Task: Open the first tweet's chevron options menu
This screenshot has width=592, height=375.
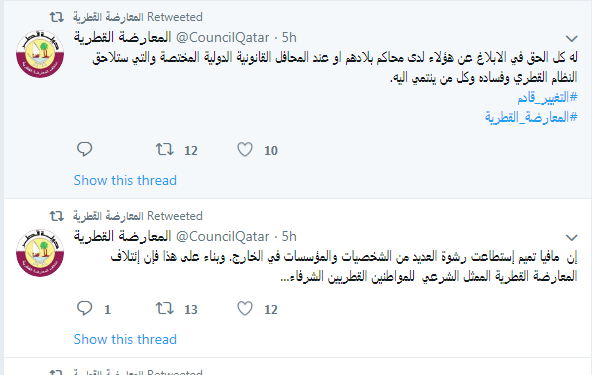Action: 572,38
